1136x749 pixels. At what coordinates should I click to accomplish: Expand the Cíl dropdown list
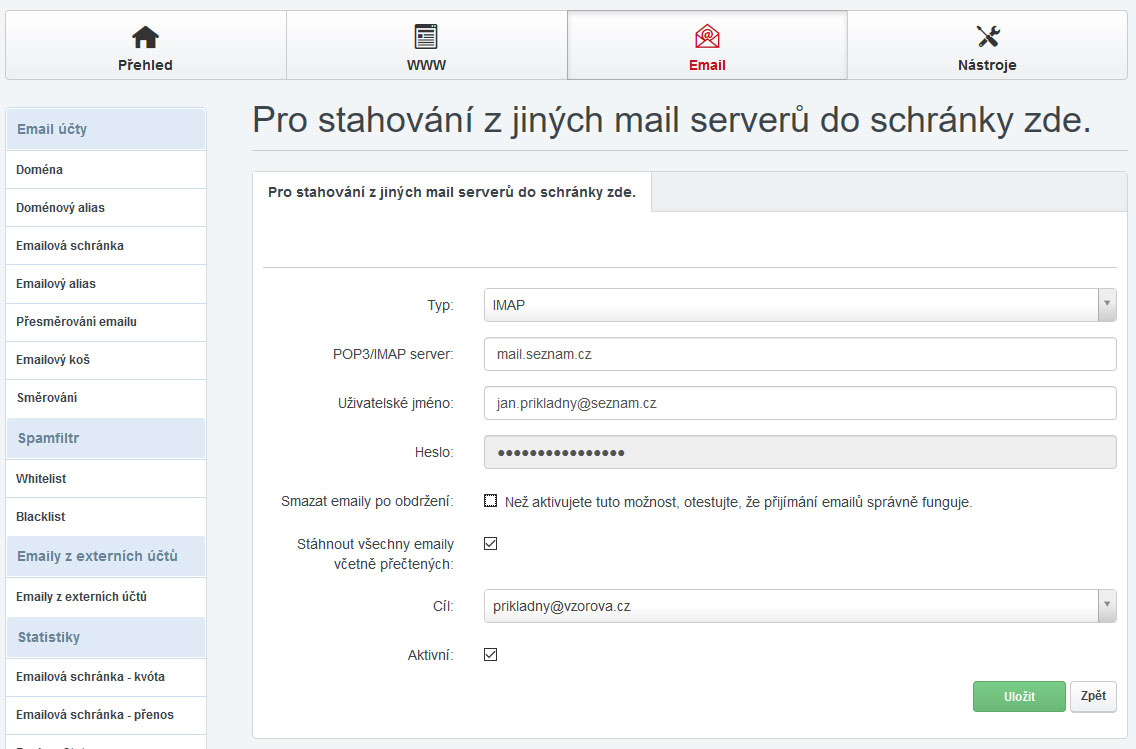[x=799, y=606]
